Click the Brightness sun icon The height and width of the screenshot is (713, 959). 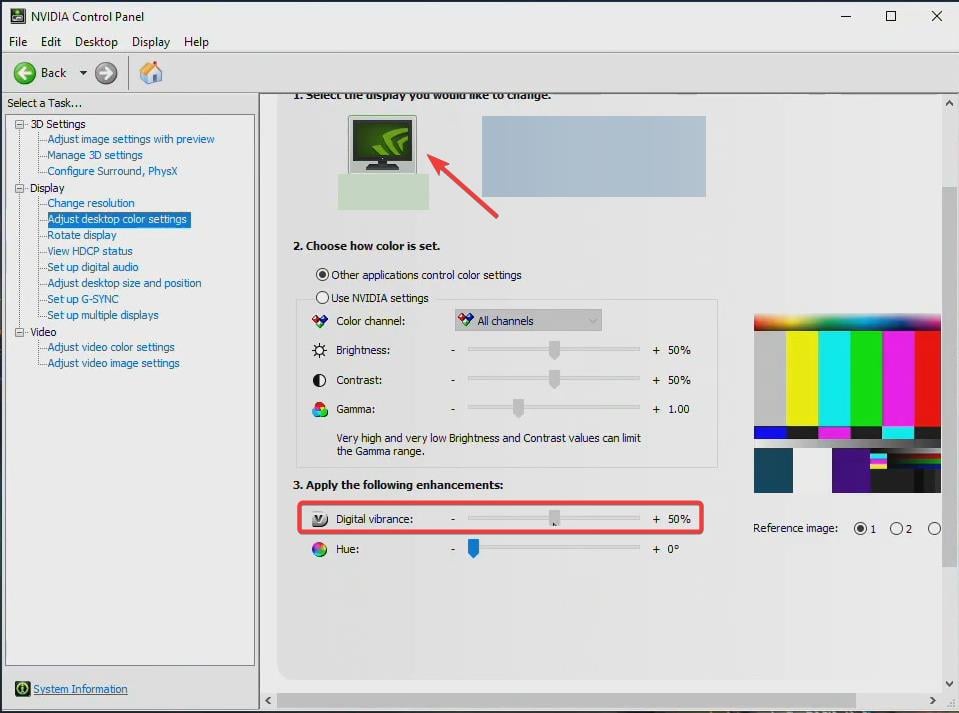pyautogui.click(x=319, y=350)
